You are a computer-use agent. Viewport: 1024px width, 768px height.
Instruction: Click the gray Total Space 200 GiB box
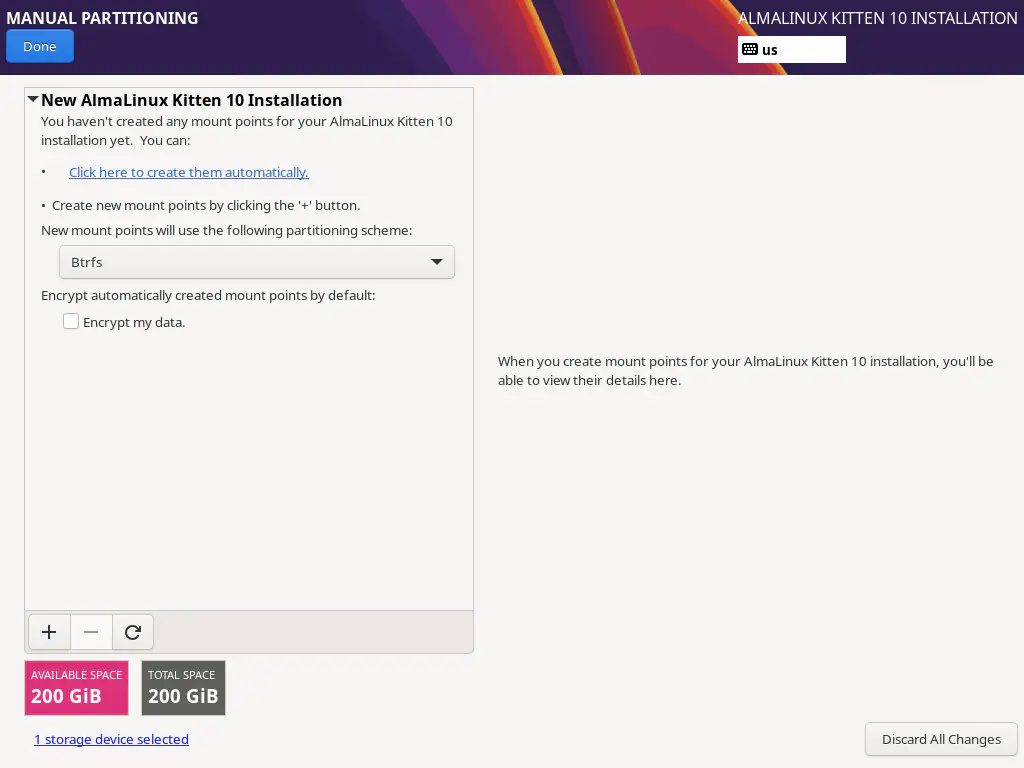coord(183,687)
